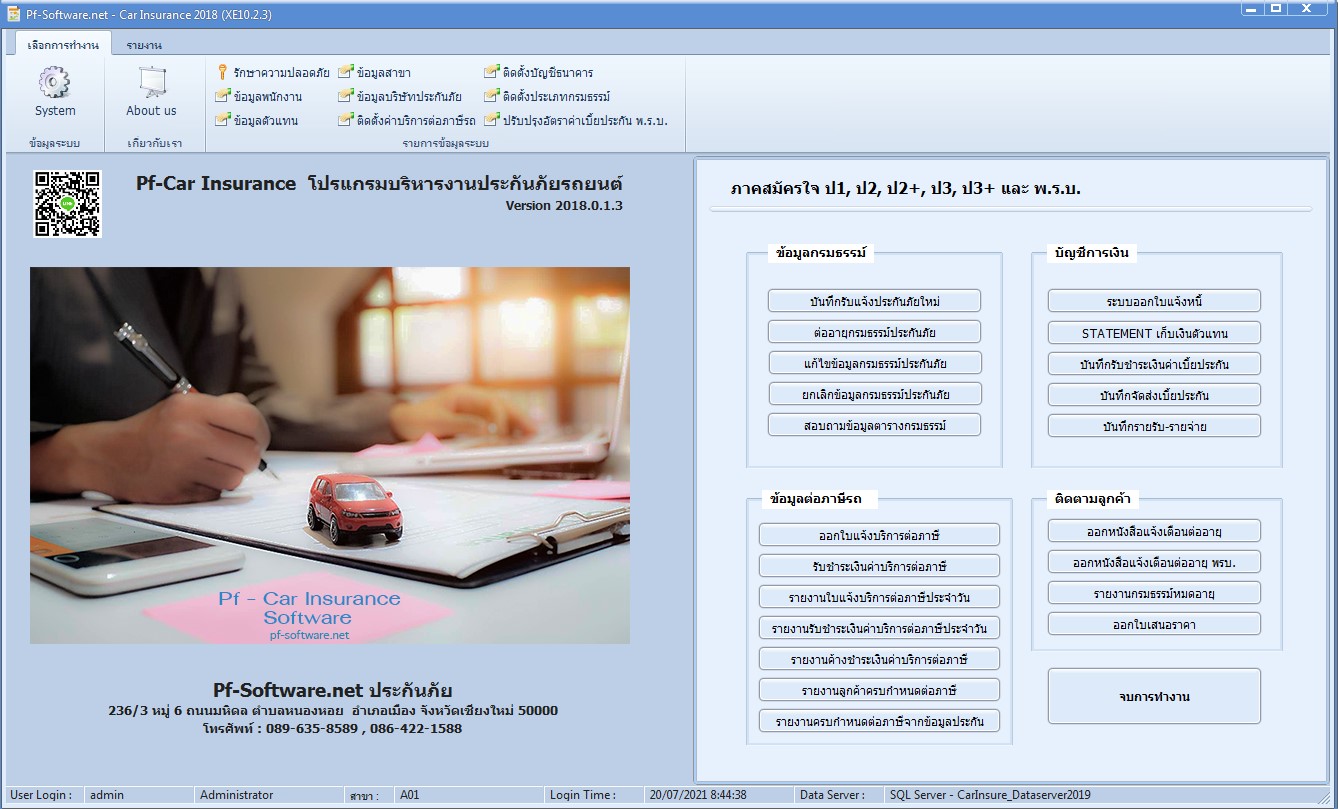1338x809 pixels.
Task: Open ข้อมูลพนักงาน in the ribbon
Action: pyautogui.click(x=259, y=97)
